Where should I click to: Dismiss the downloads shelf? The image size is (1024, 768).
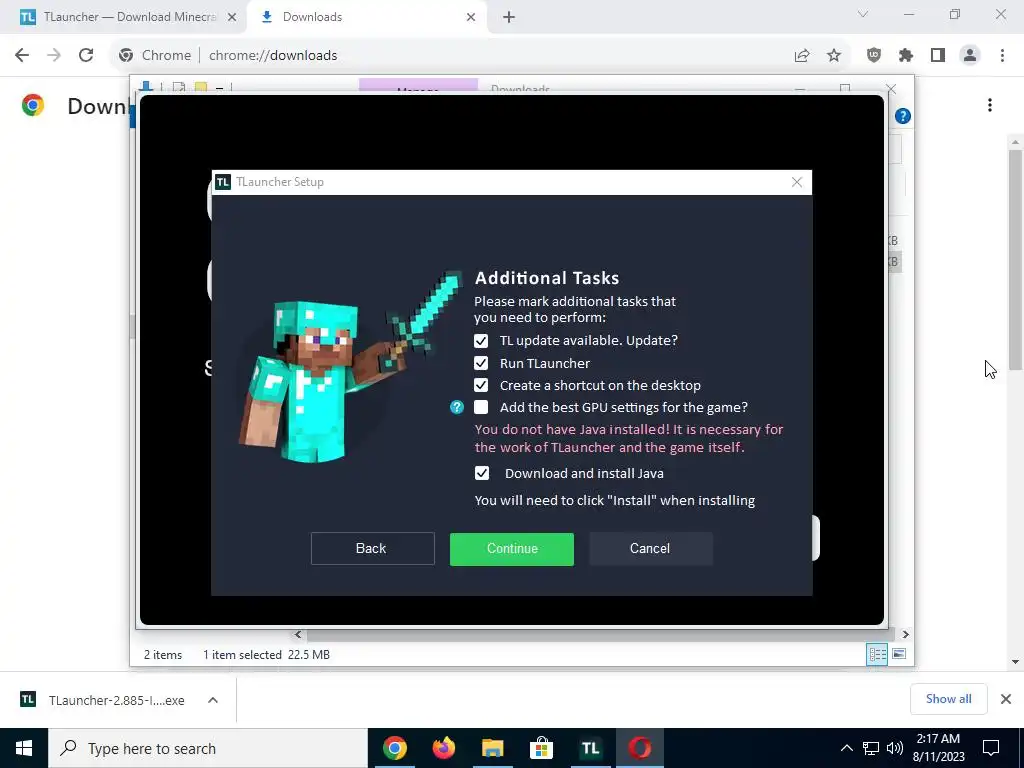1006,699
